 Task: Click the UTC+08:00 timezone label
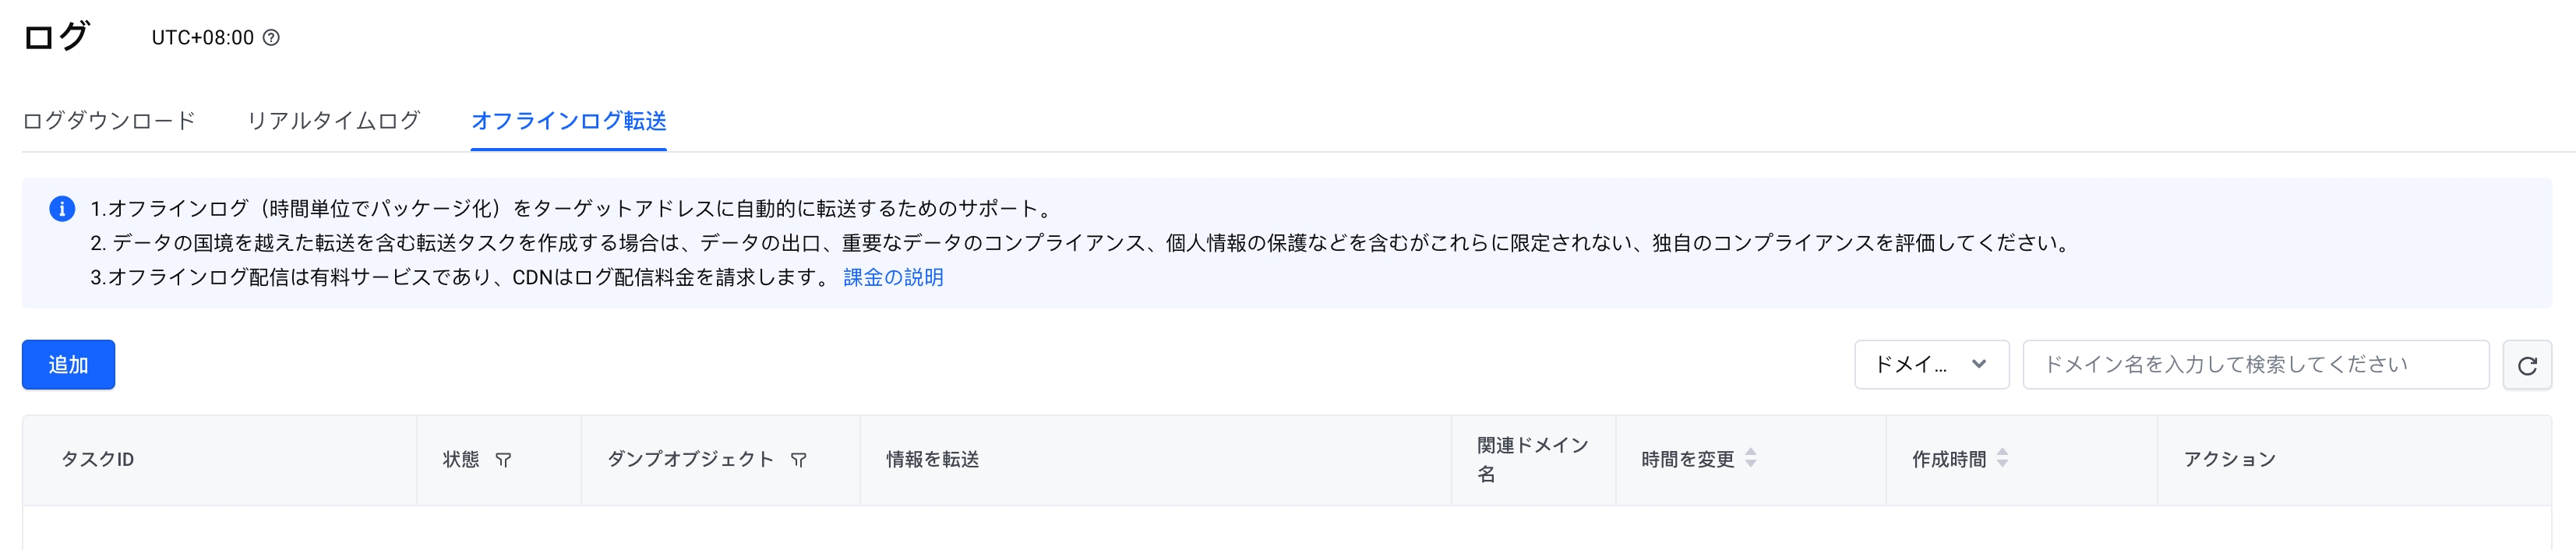pos(203,38)
